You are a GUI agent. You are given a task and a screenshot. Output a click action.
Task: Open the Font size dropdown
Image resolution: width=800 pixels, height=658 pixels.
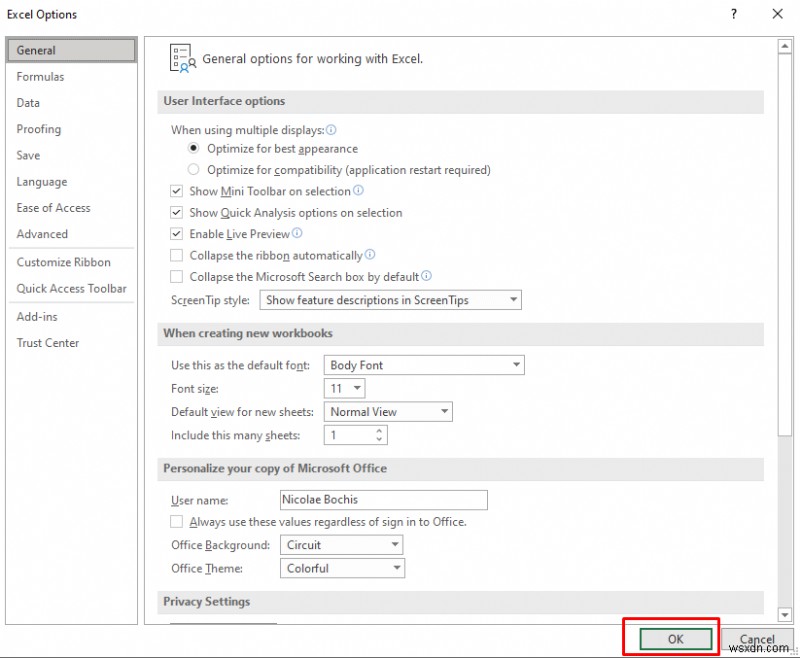(344, 388)
